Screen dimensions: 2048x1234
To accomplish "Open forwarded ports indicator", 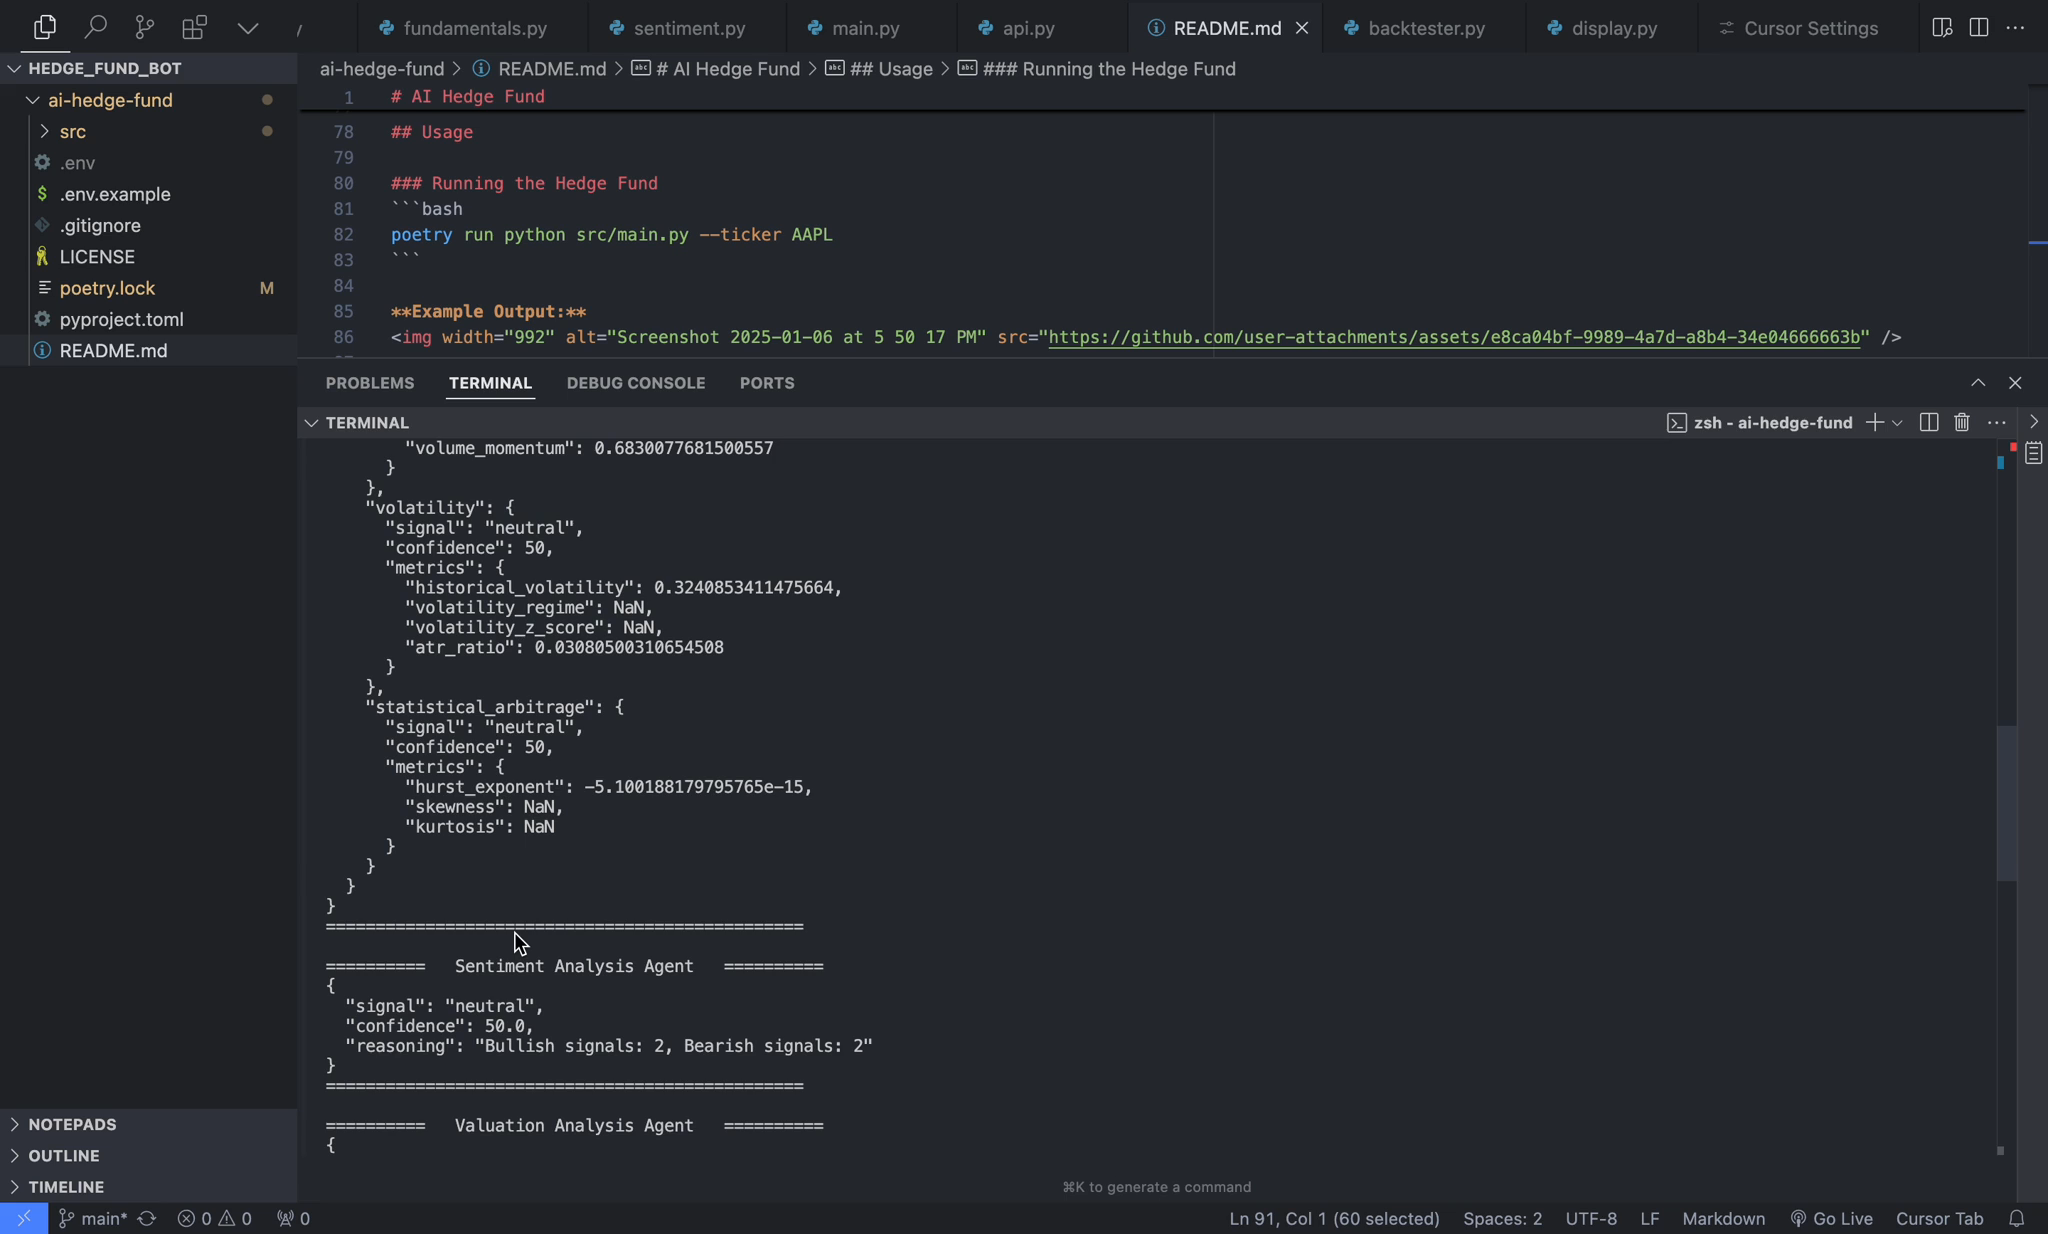I will pos(294,1218).
